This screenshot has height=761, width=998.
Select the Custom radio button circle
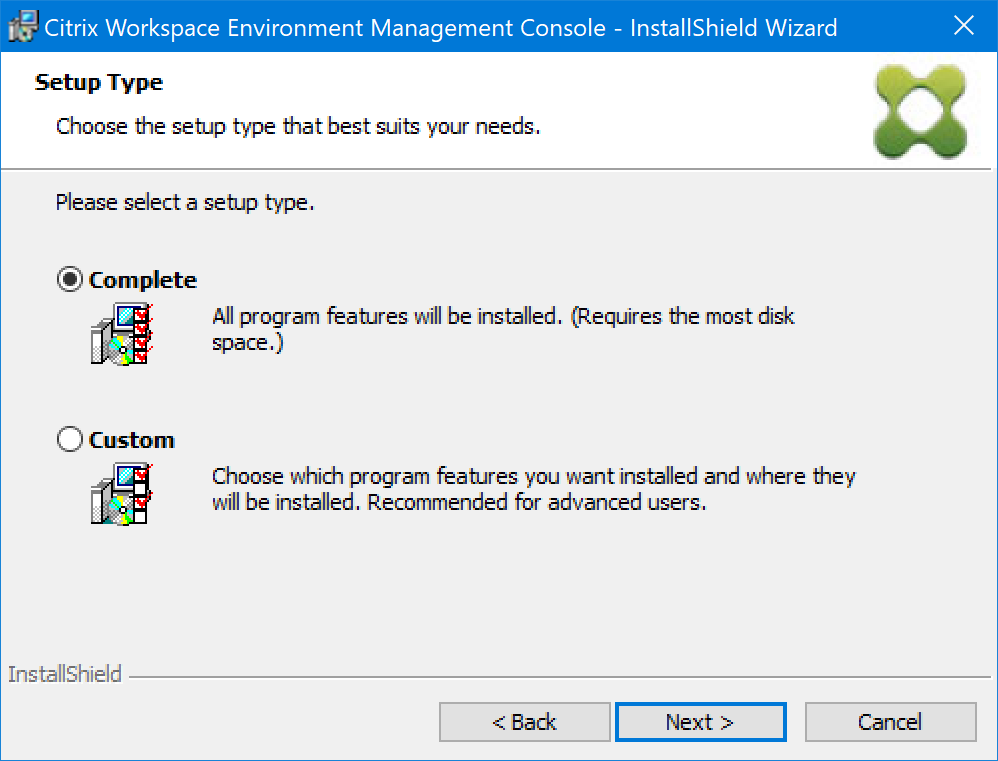point(70,440)
